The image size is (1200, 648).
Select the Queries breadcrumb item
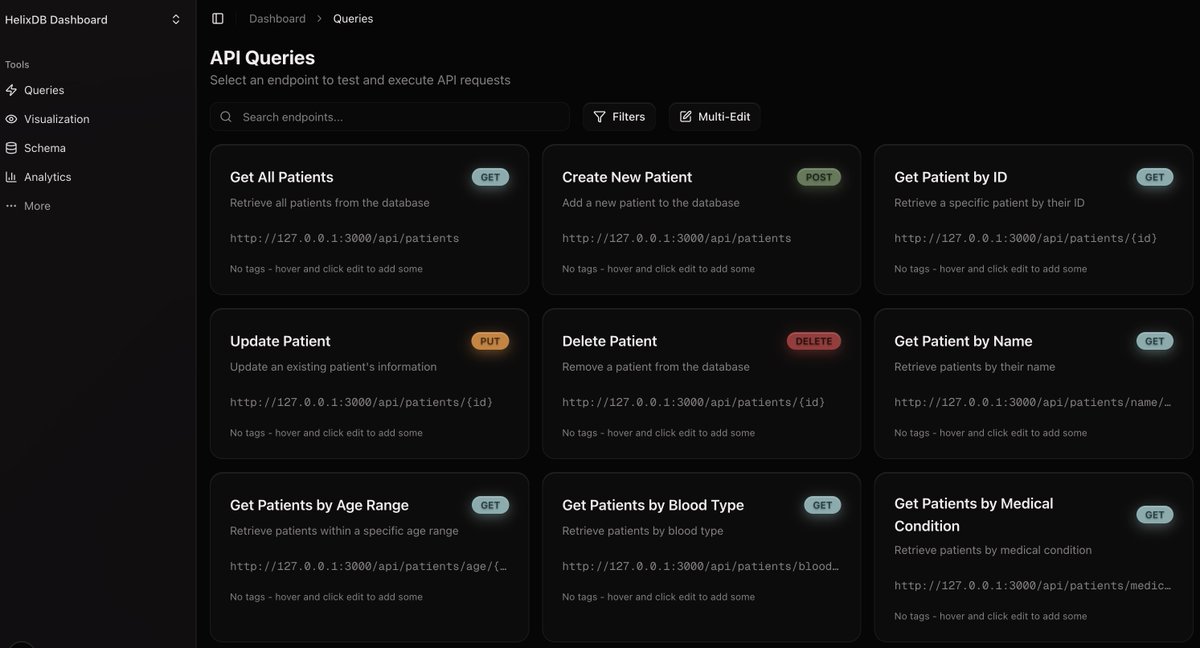(353, 19)
